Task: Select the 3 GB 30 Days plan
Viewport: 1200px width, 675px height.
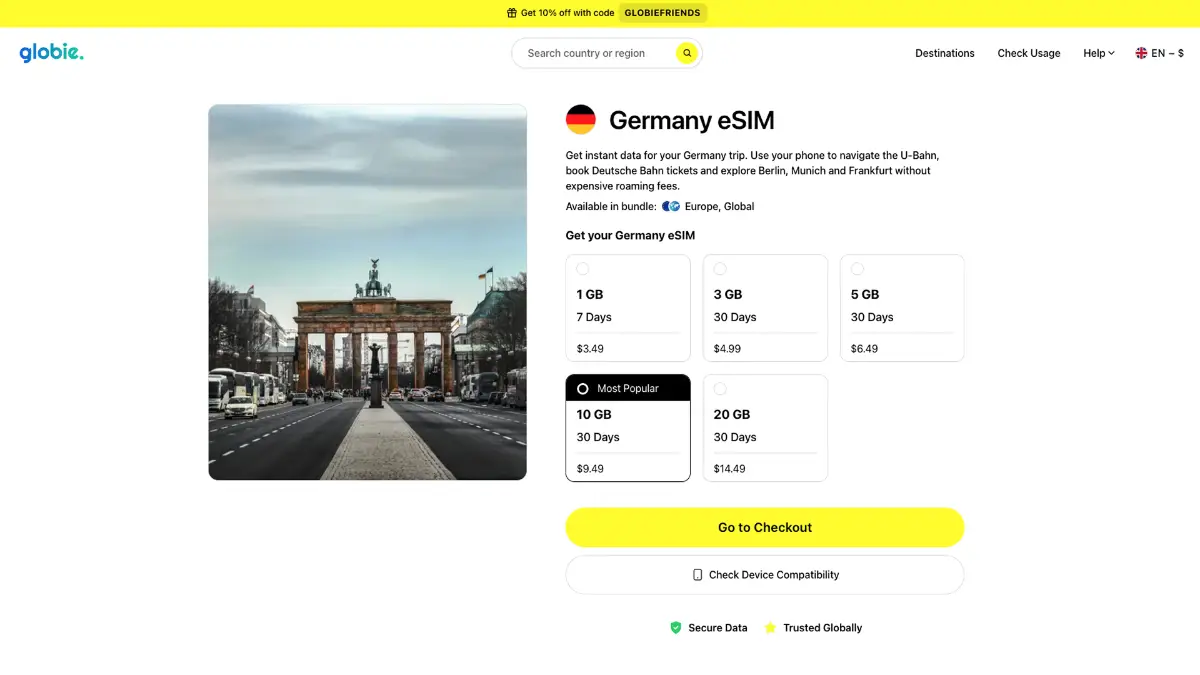Action: point(765,308)
